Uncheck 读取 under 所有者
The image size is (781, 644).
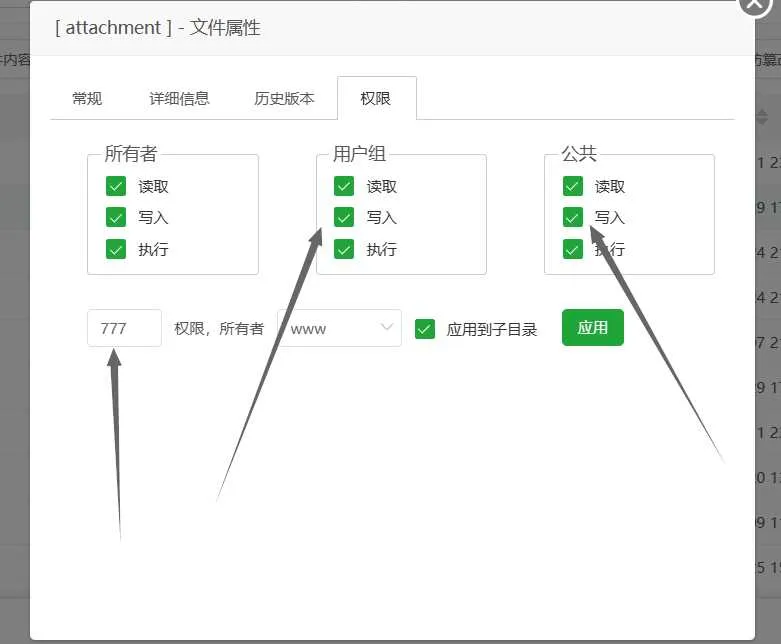point(116,186)
